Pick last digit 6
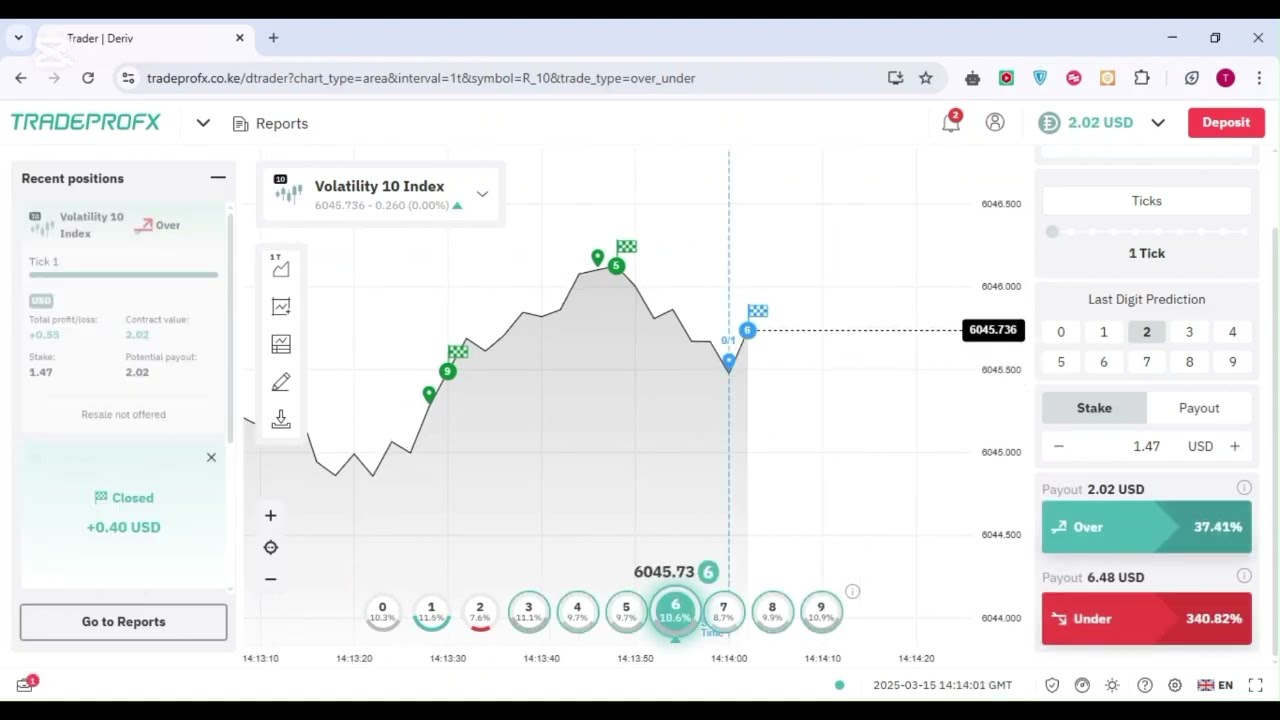This screenshot has height=720, width=1280. coord(1104,362)
